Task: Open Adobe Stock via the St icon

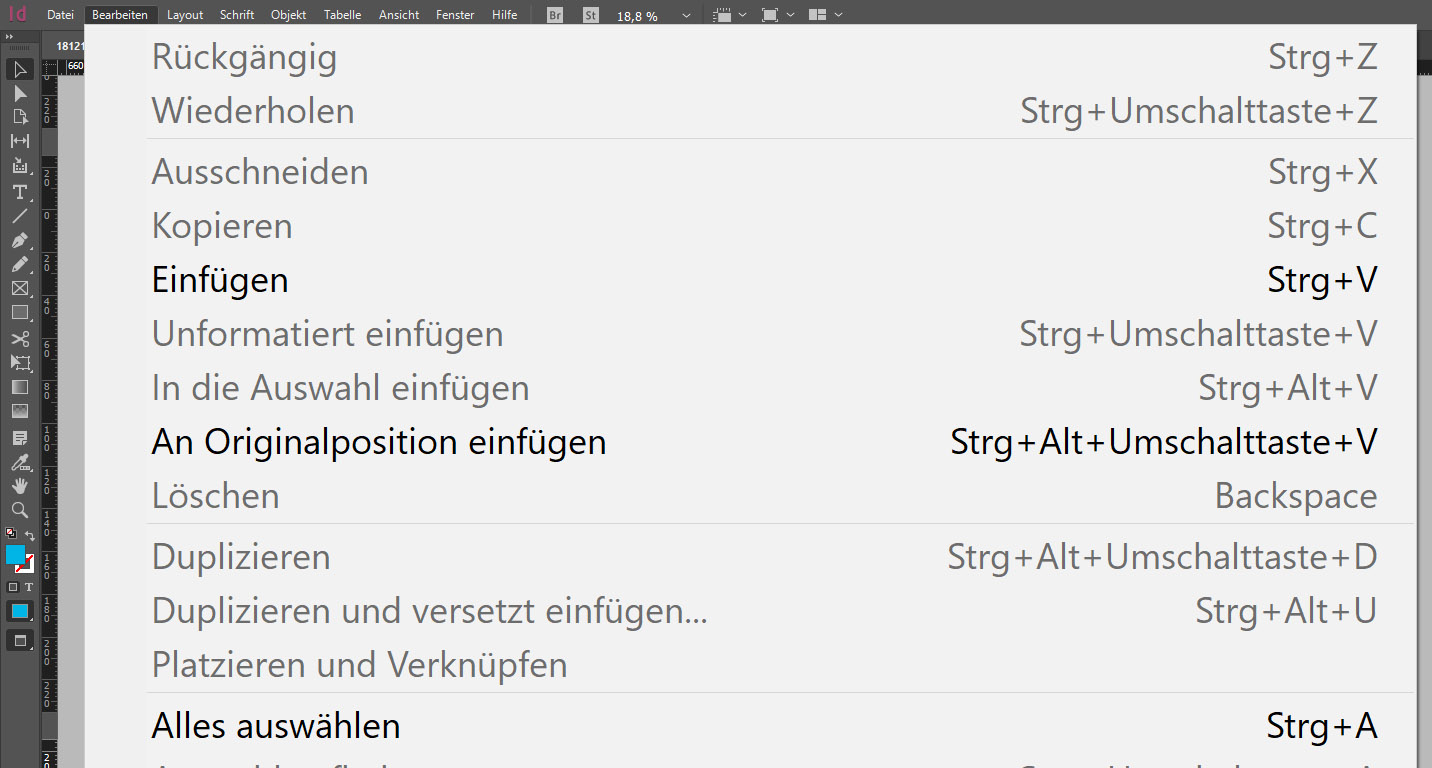Action: point(591,15)
